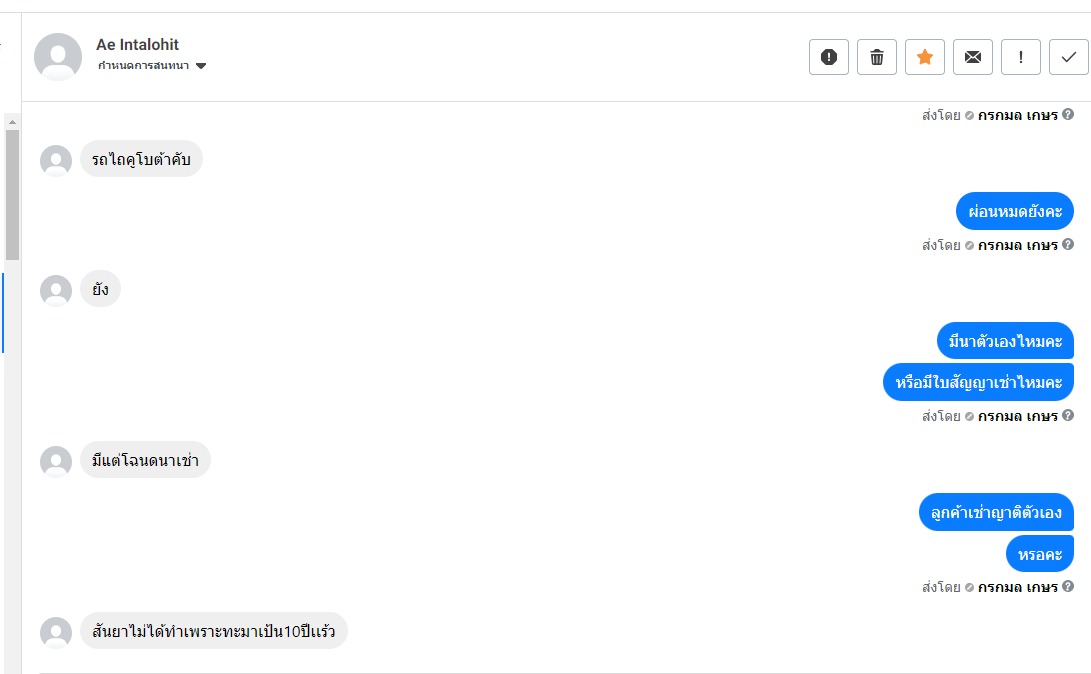The height and width of the screenshot is (674, 1091).
Task: Toggle the orange star follow-up icon
Action: point(925,57)
